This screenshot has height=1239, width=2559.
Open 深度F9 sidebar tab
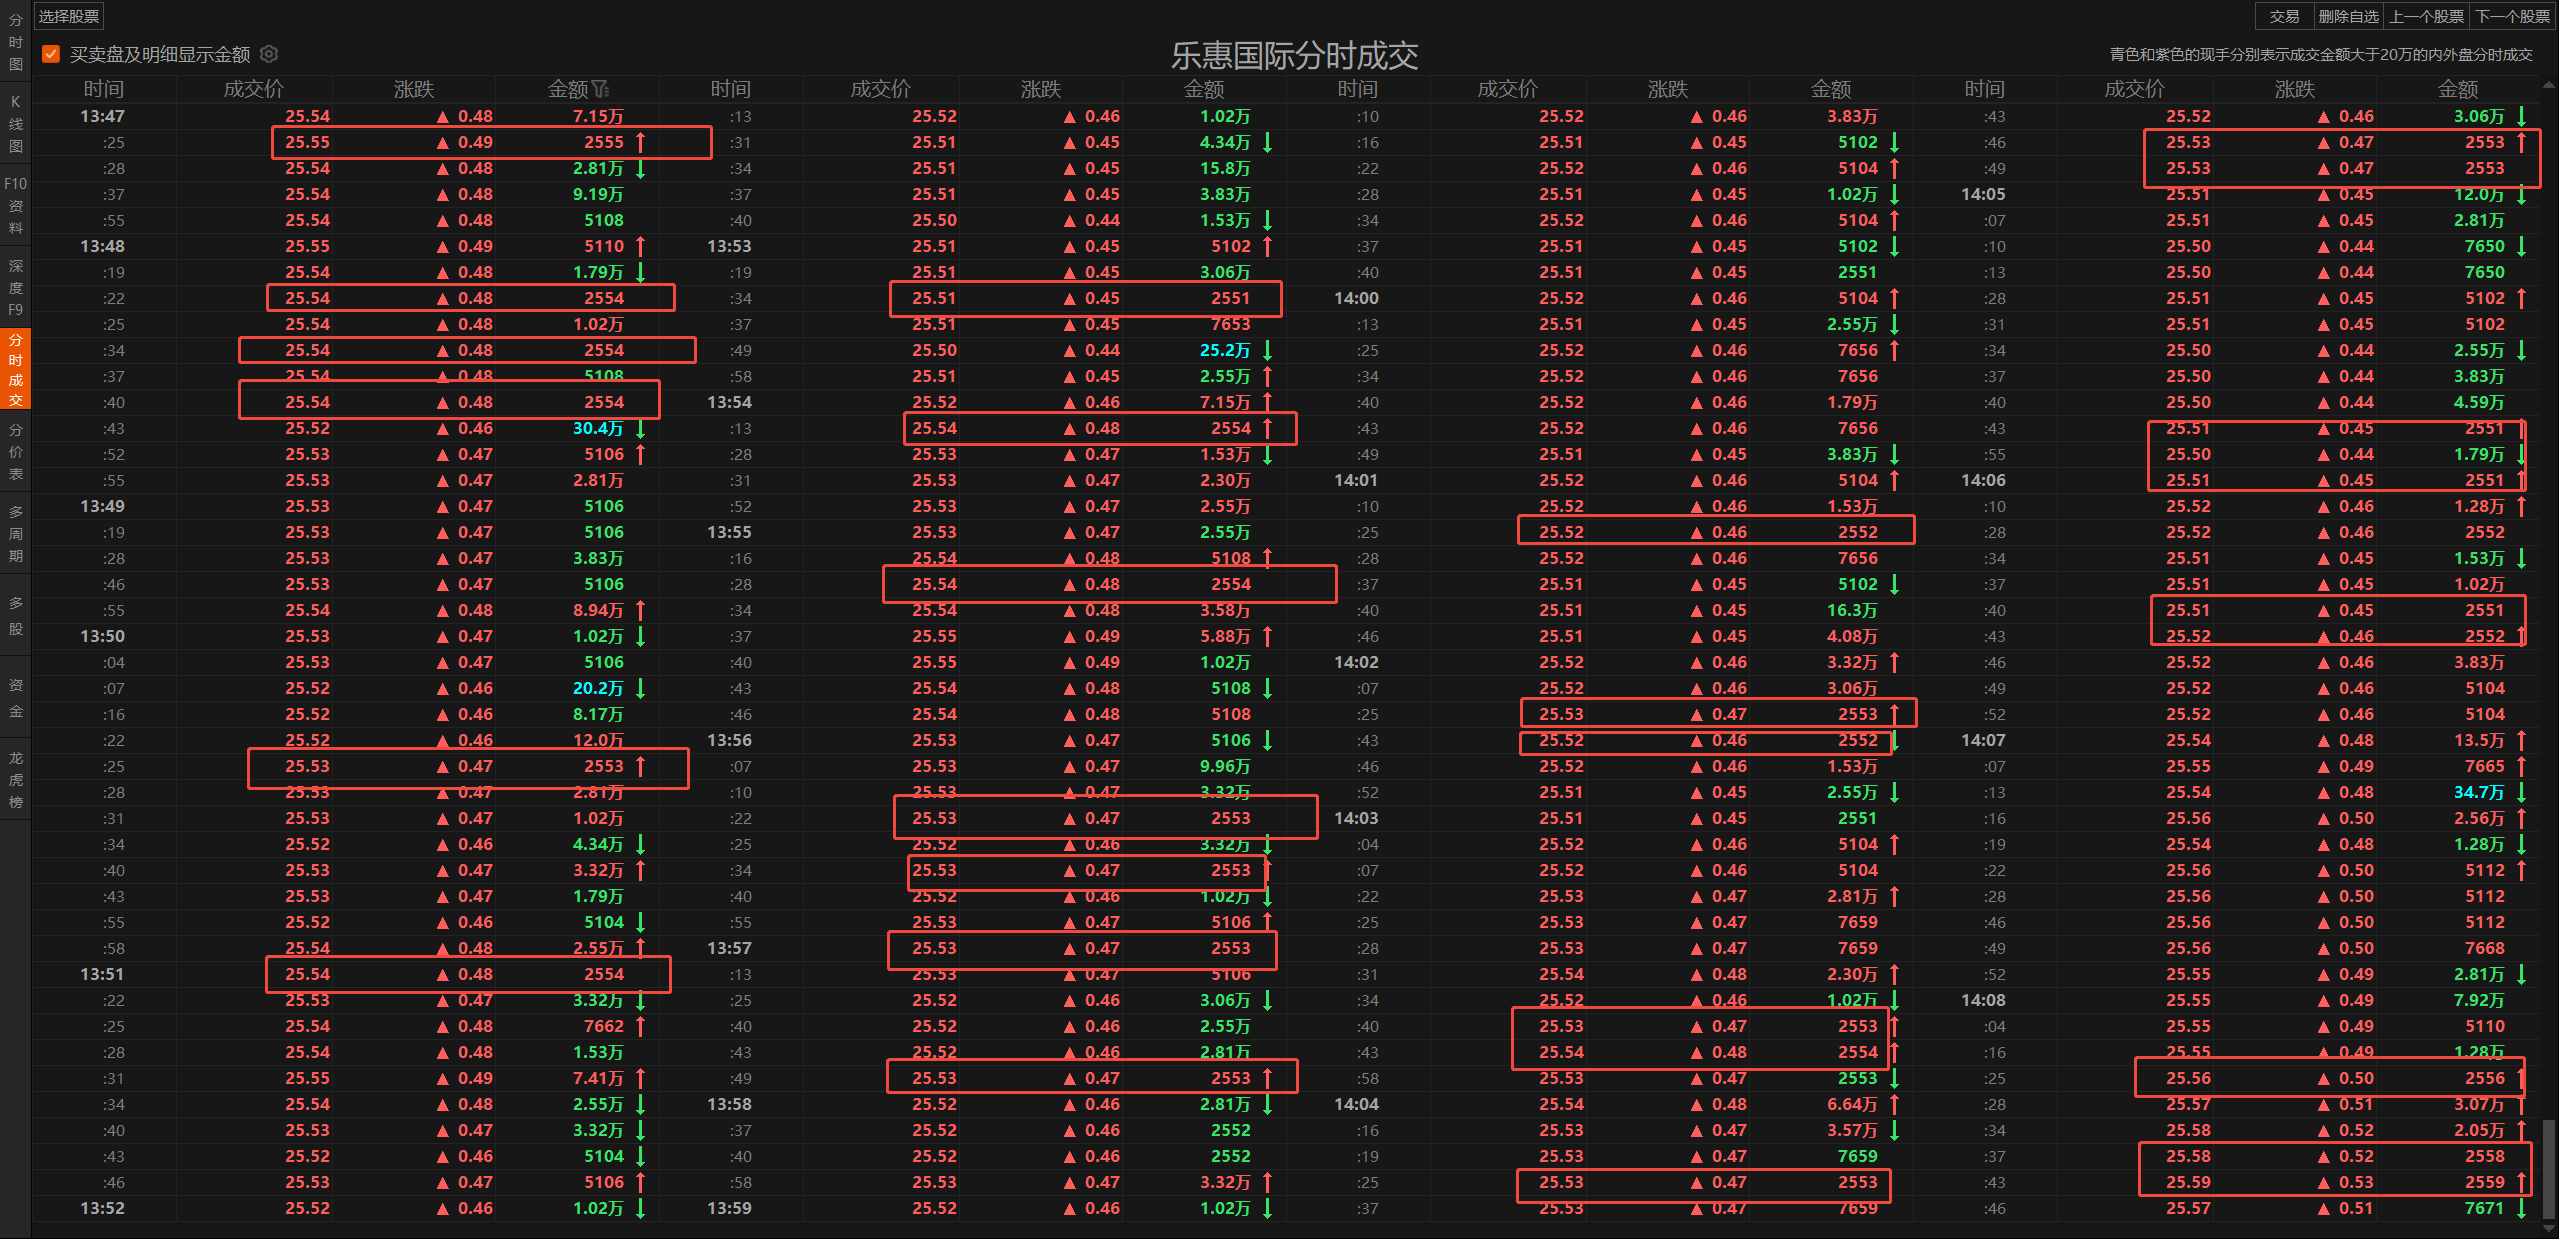click(x=15, y=287)
